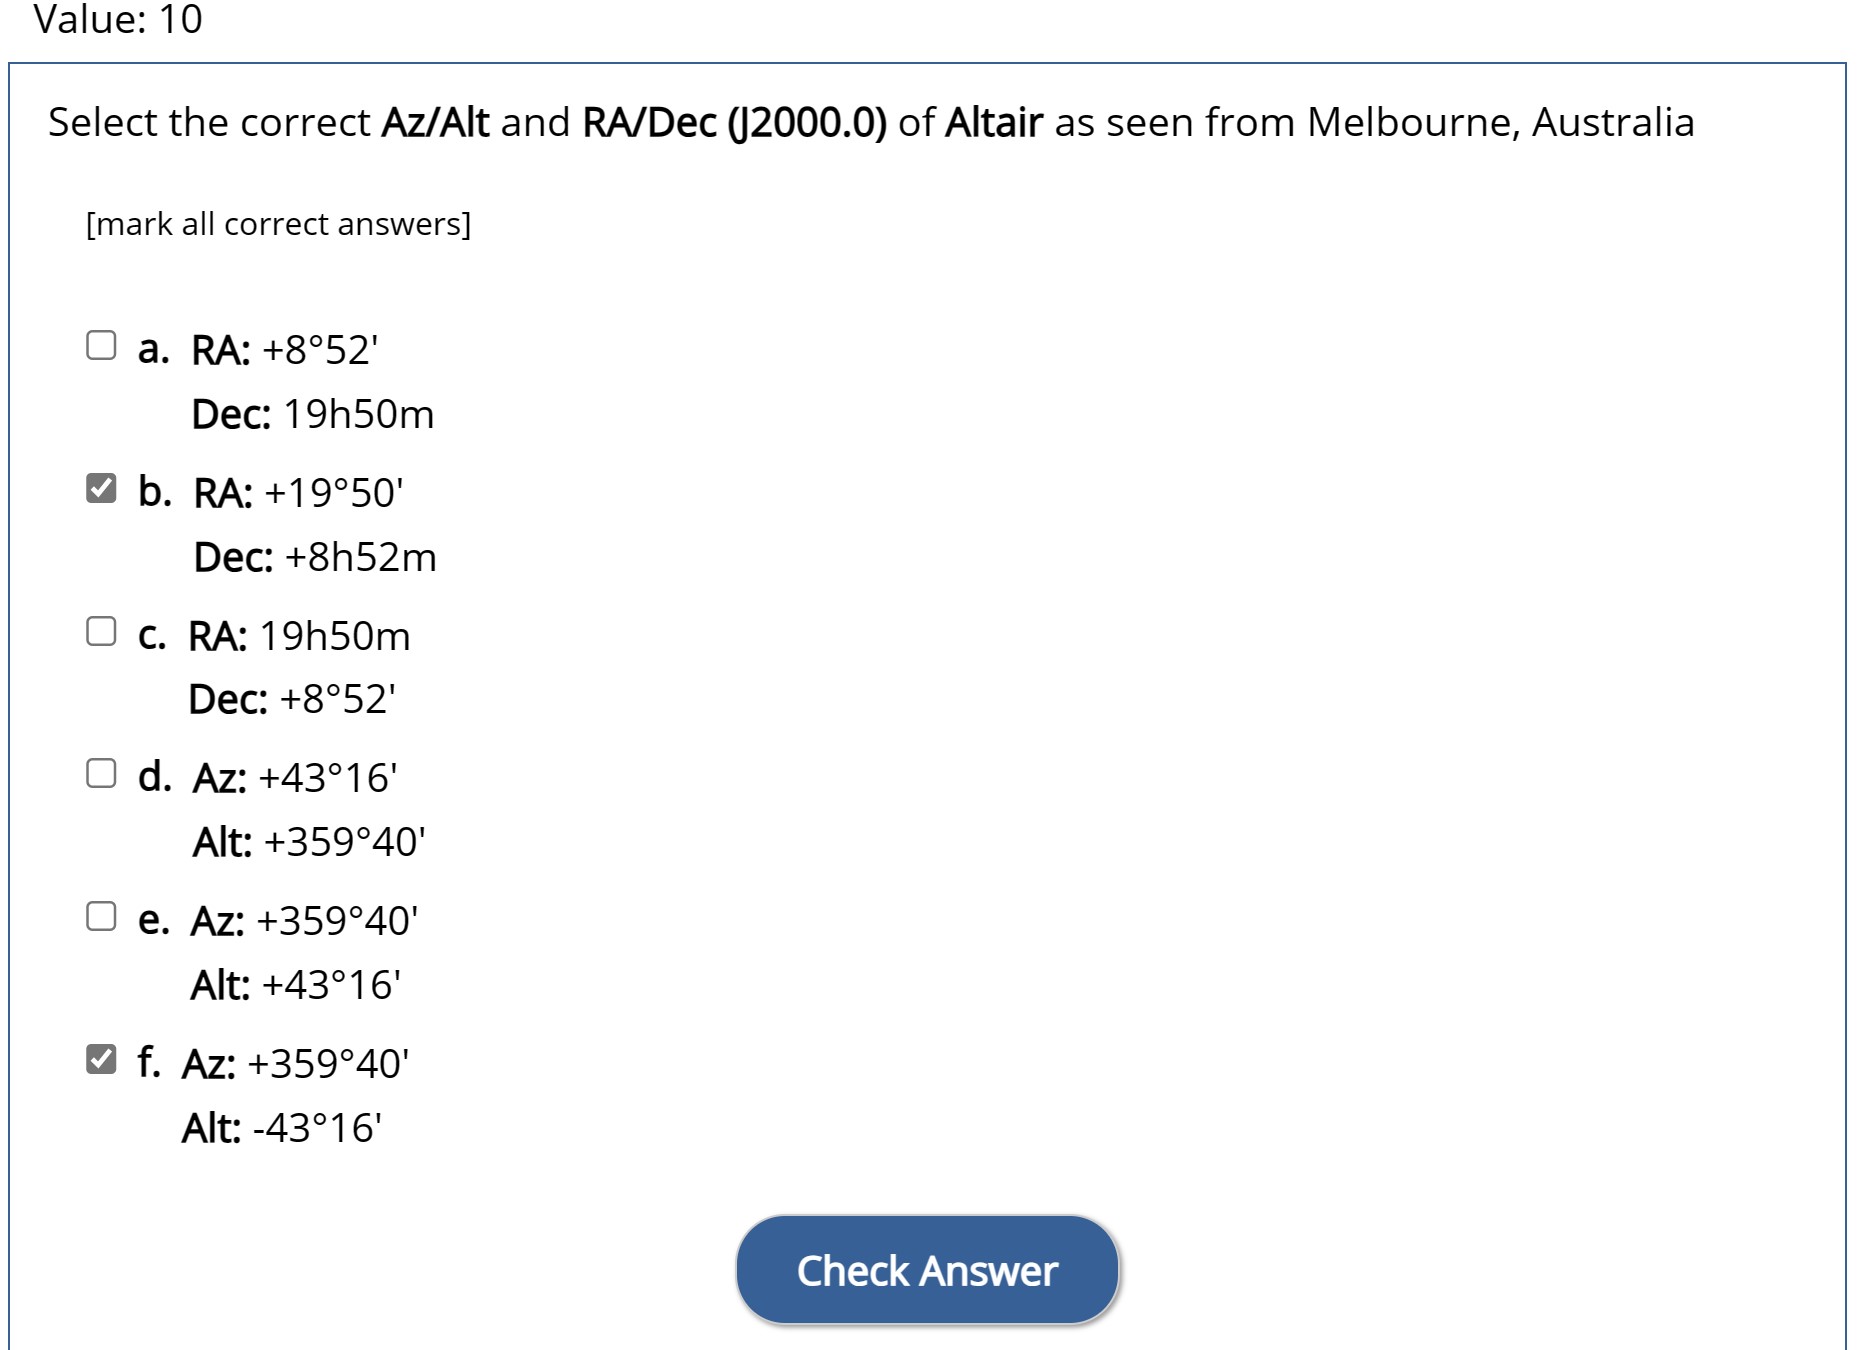This screenshot has height=1350, width=1875.
Task: Submit answers via Check Answer
Action: 927,1269
